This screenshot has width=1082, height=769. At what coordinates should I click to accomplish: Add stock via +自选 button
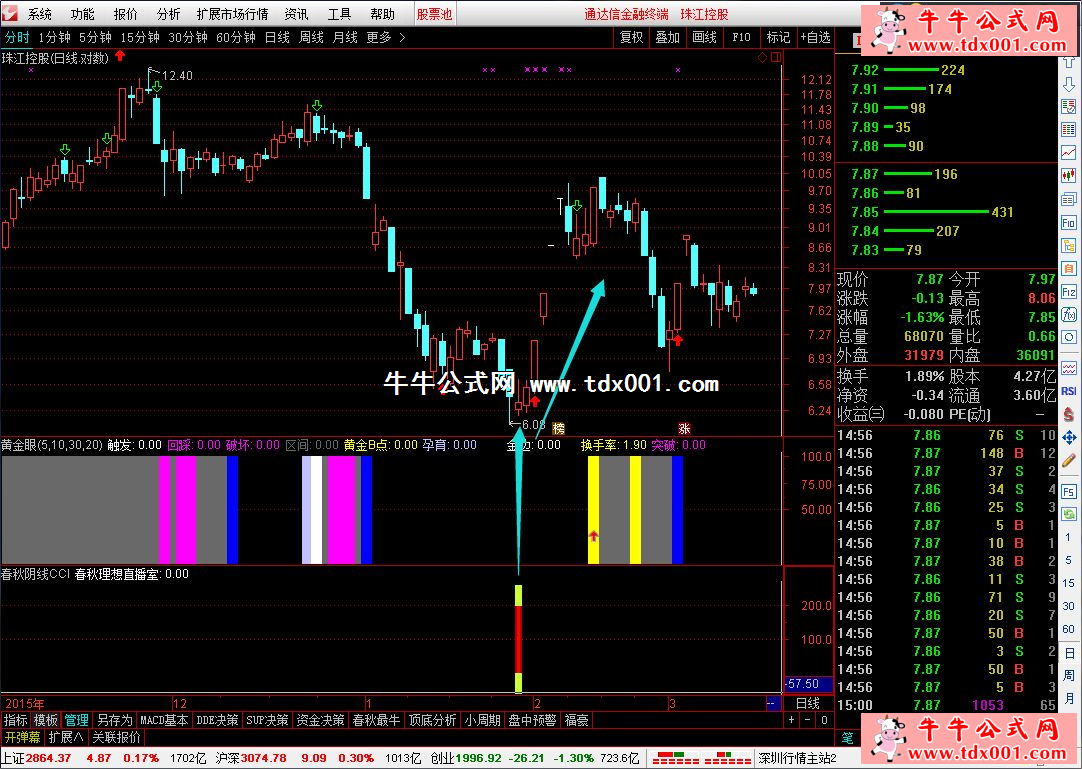pyautogui.click(x=816, y=37)
